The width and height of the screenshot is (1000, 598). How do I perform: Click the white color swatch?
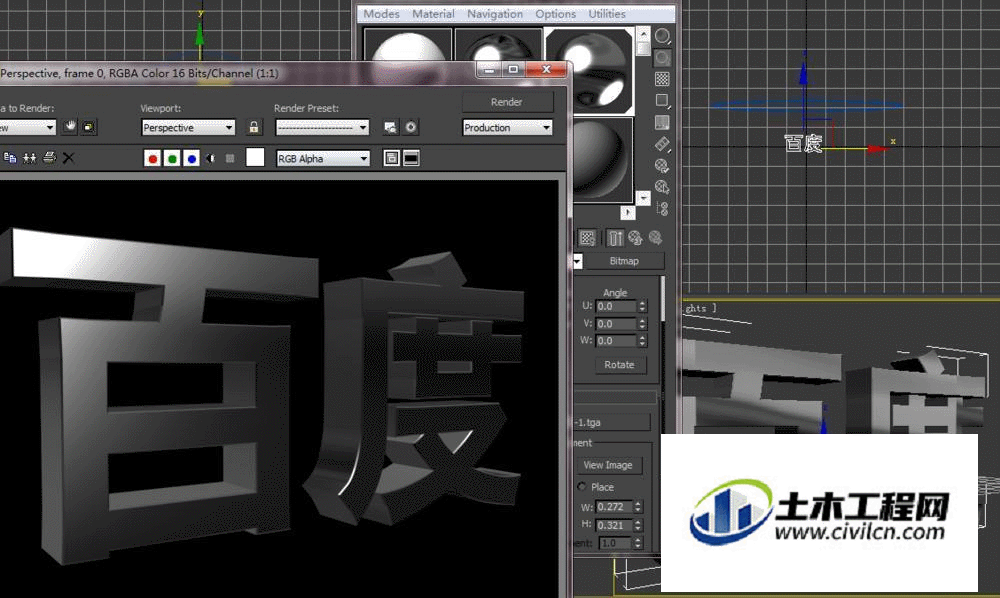(255, 157)
